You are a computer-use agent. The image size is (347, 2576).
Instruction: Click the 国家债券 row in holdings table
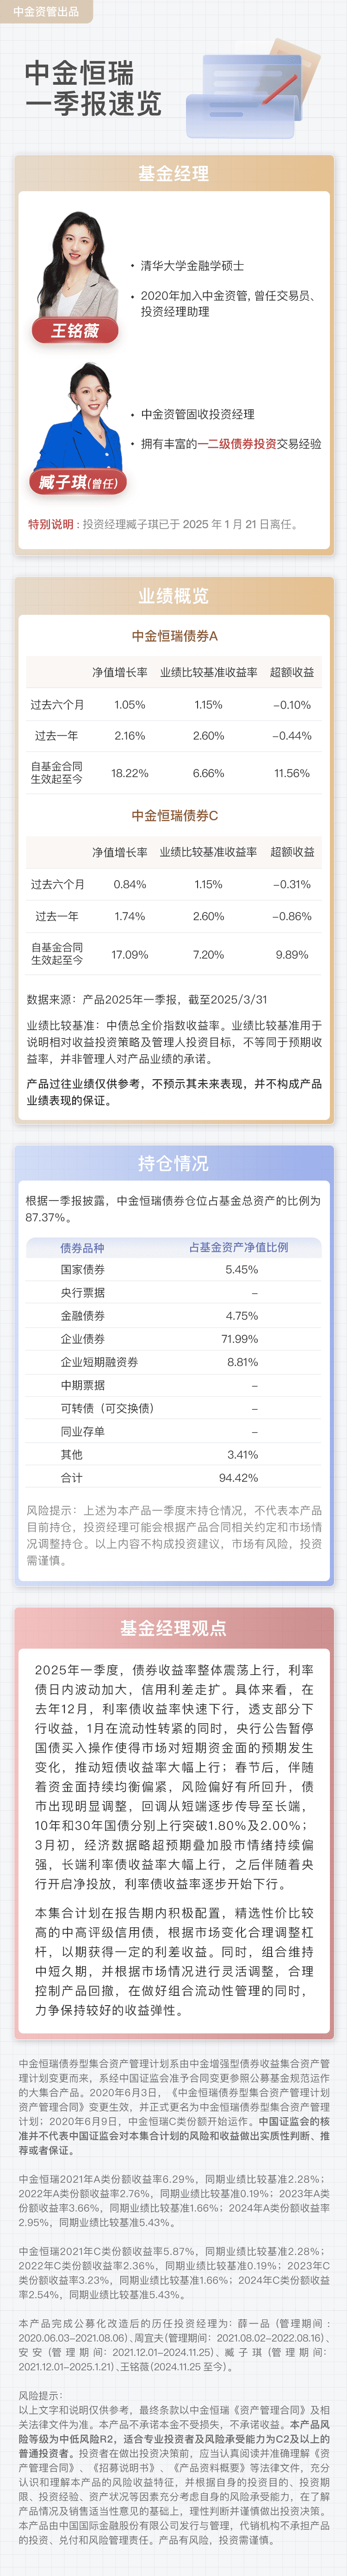[x=173, y=1270]
